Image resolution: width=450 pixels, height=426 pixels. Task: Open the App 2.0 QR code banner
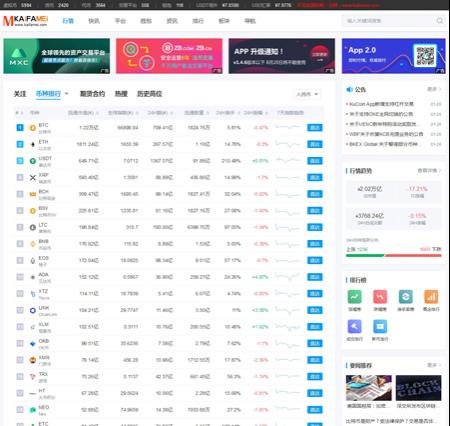point(394,56)
